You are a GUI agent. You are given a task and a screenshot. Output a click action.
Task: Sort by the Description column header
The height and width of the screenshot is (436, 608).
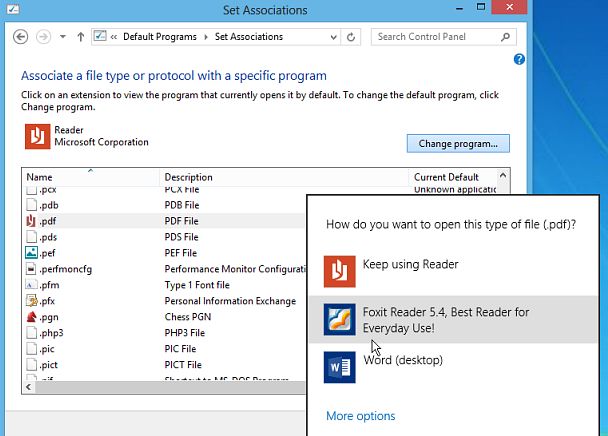(284, 177)
